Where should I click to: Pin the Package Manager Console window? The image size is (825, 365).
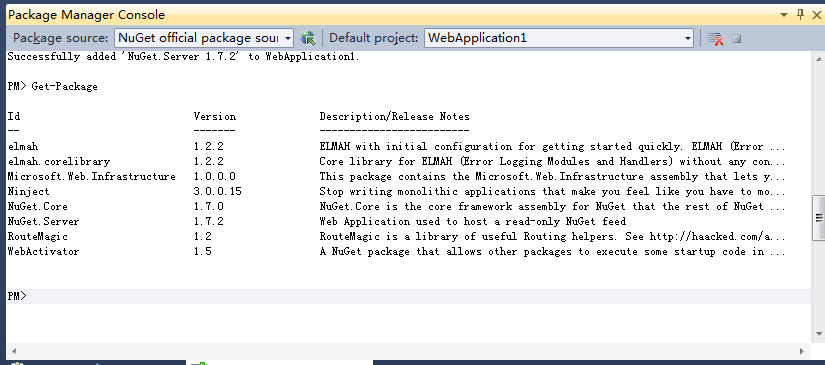point(800,14)
